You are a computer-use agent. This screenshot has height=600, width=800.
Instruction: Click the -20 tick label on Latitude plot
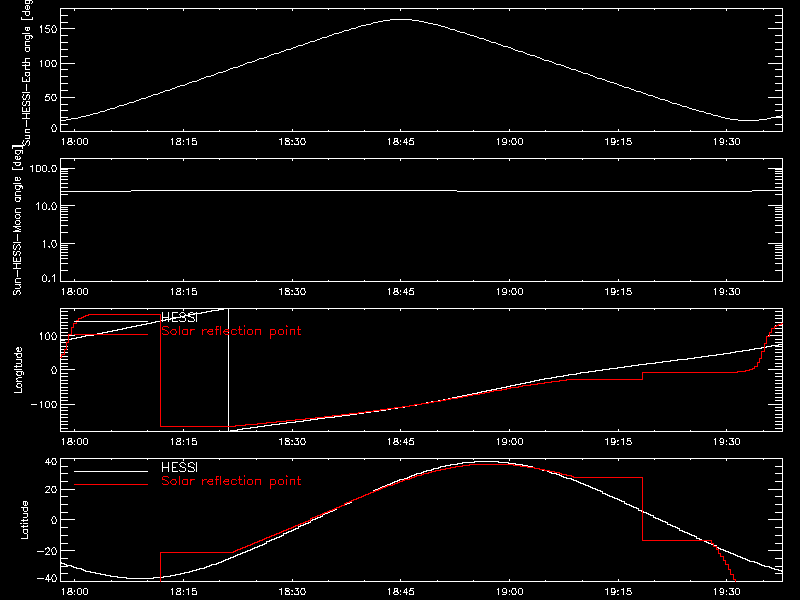tap(47, 551)
